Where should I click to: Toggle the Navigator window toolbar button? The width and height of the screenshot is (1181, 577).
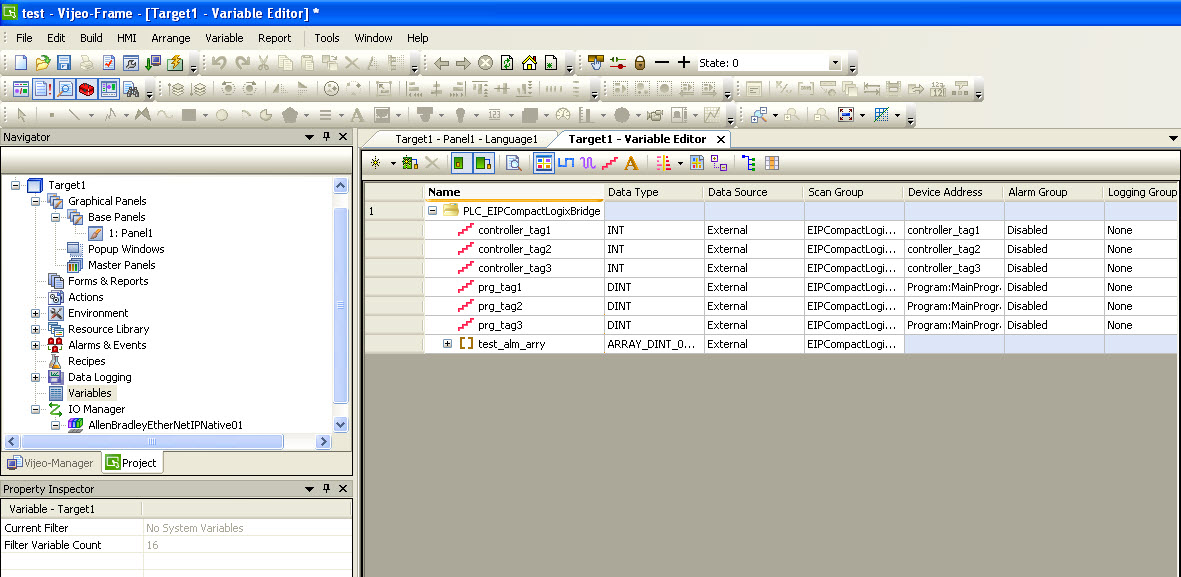point(20,89)
